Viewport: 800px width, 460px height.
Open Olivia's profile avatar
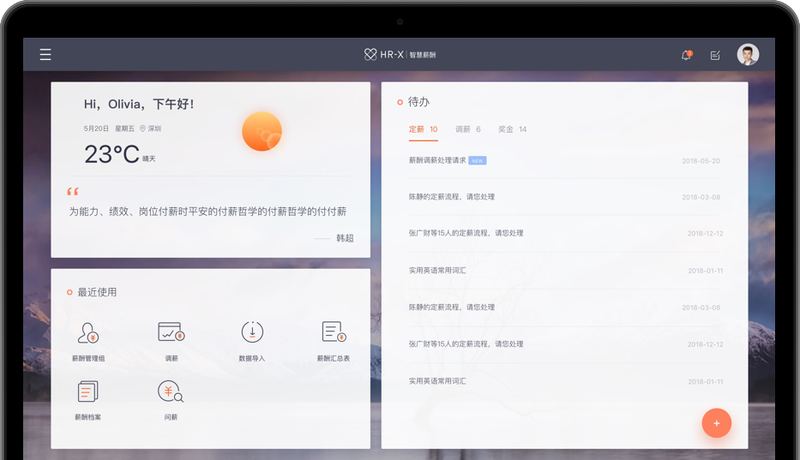click(x=747, y=55)
